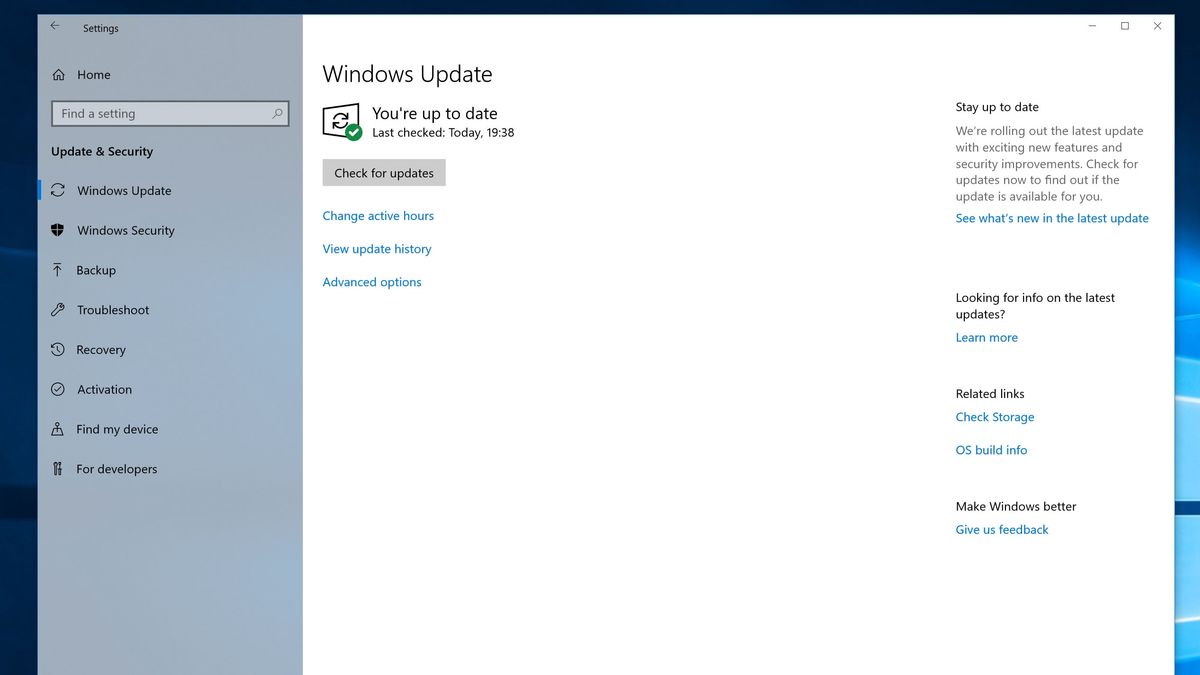The height and width of the screenshot is (675, 1200).
Task: Open Advanced options
Action: [x=371, y=281]
